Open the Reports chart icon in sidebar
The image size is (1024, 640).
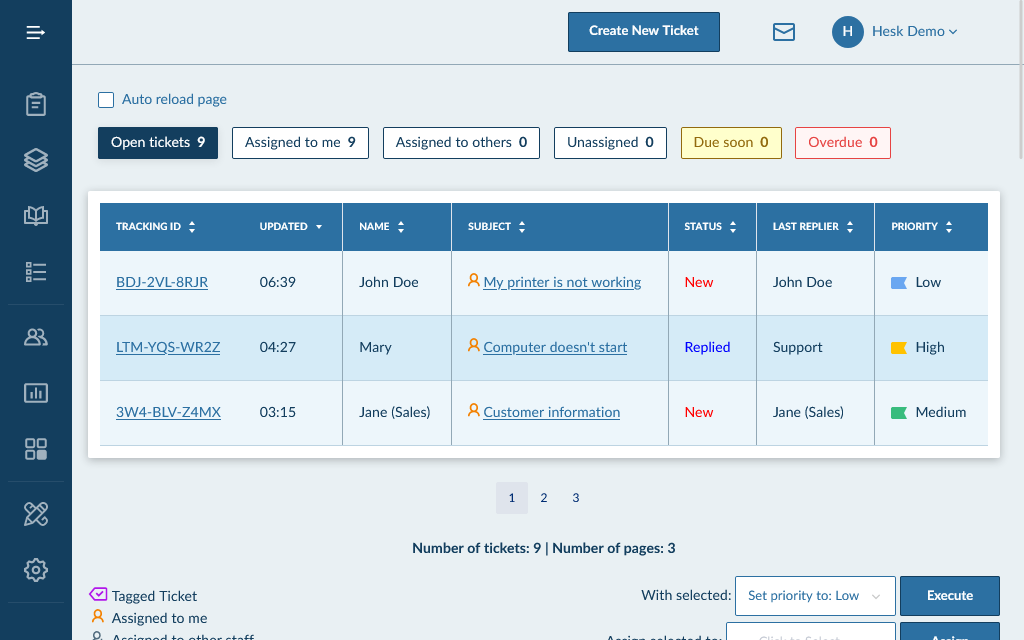(36, 393)
